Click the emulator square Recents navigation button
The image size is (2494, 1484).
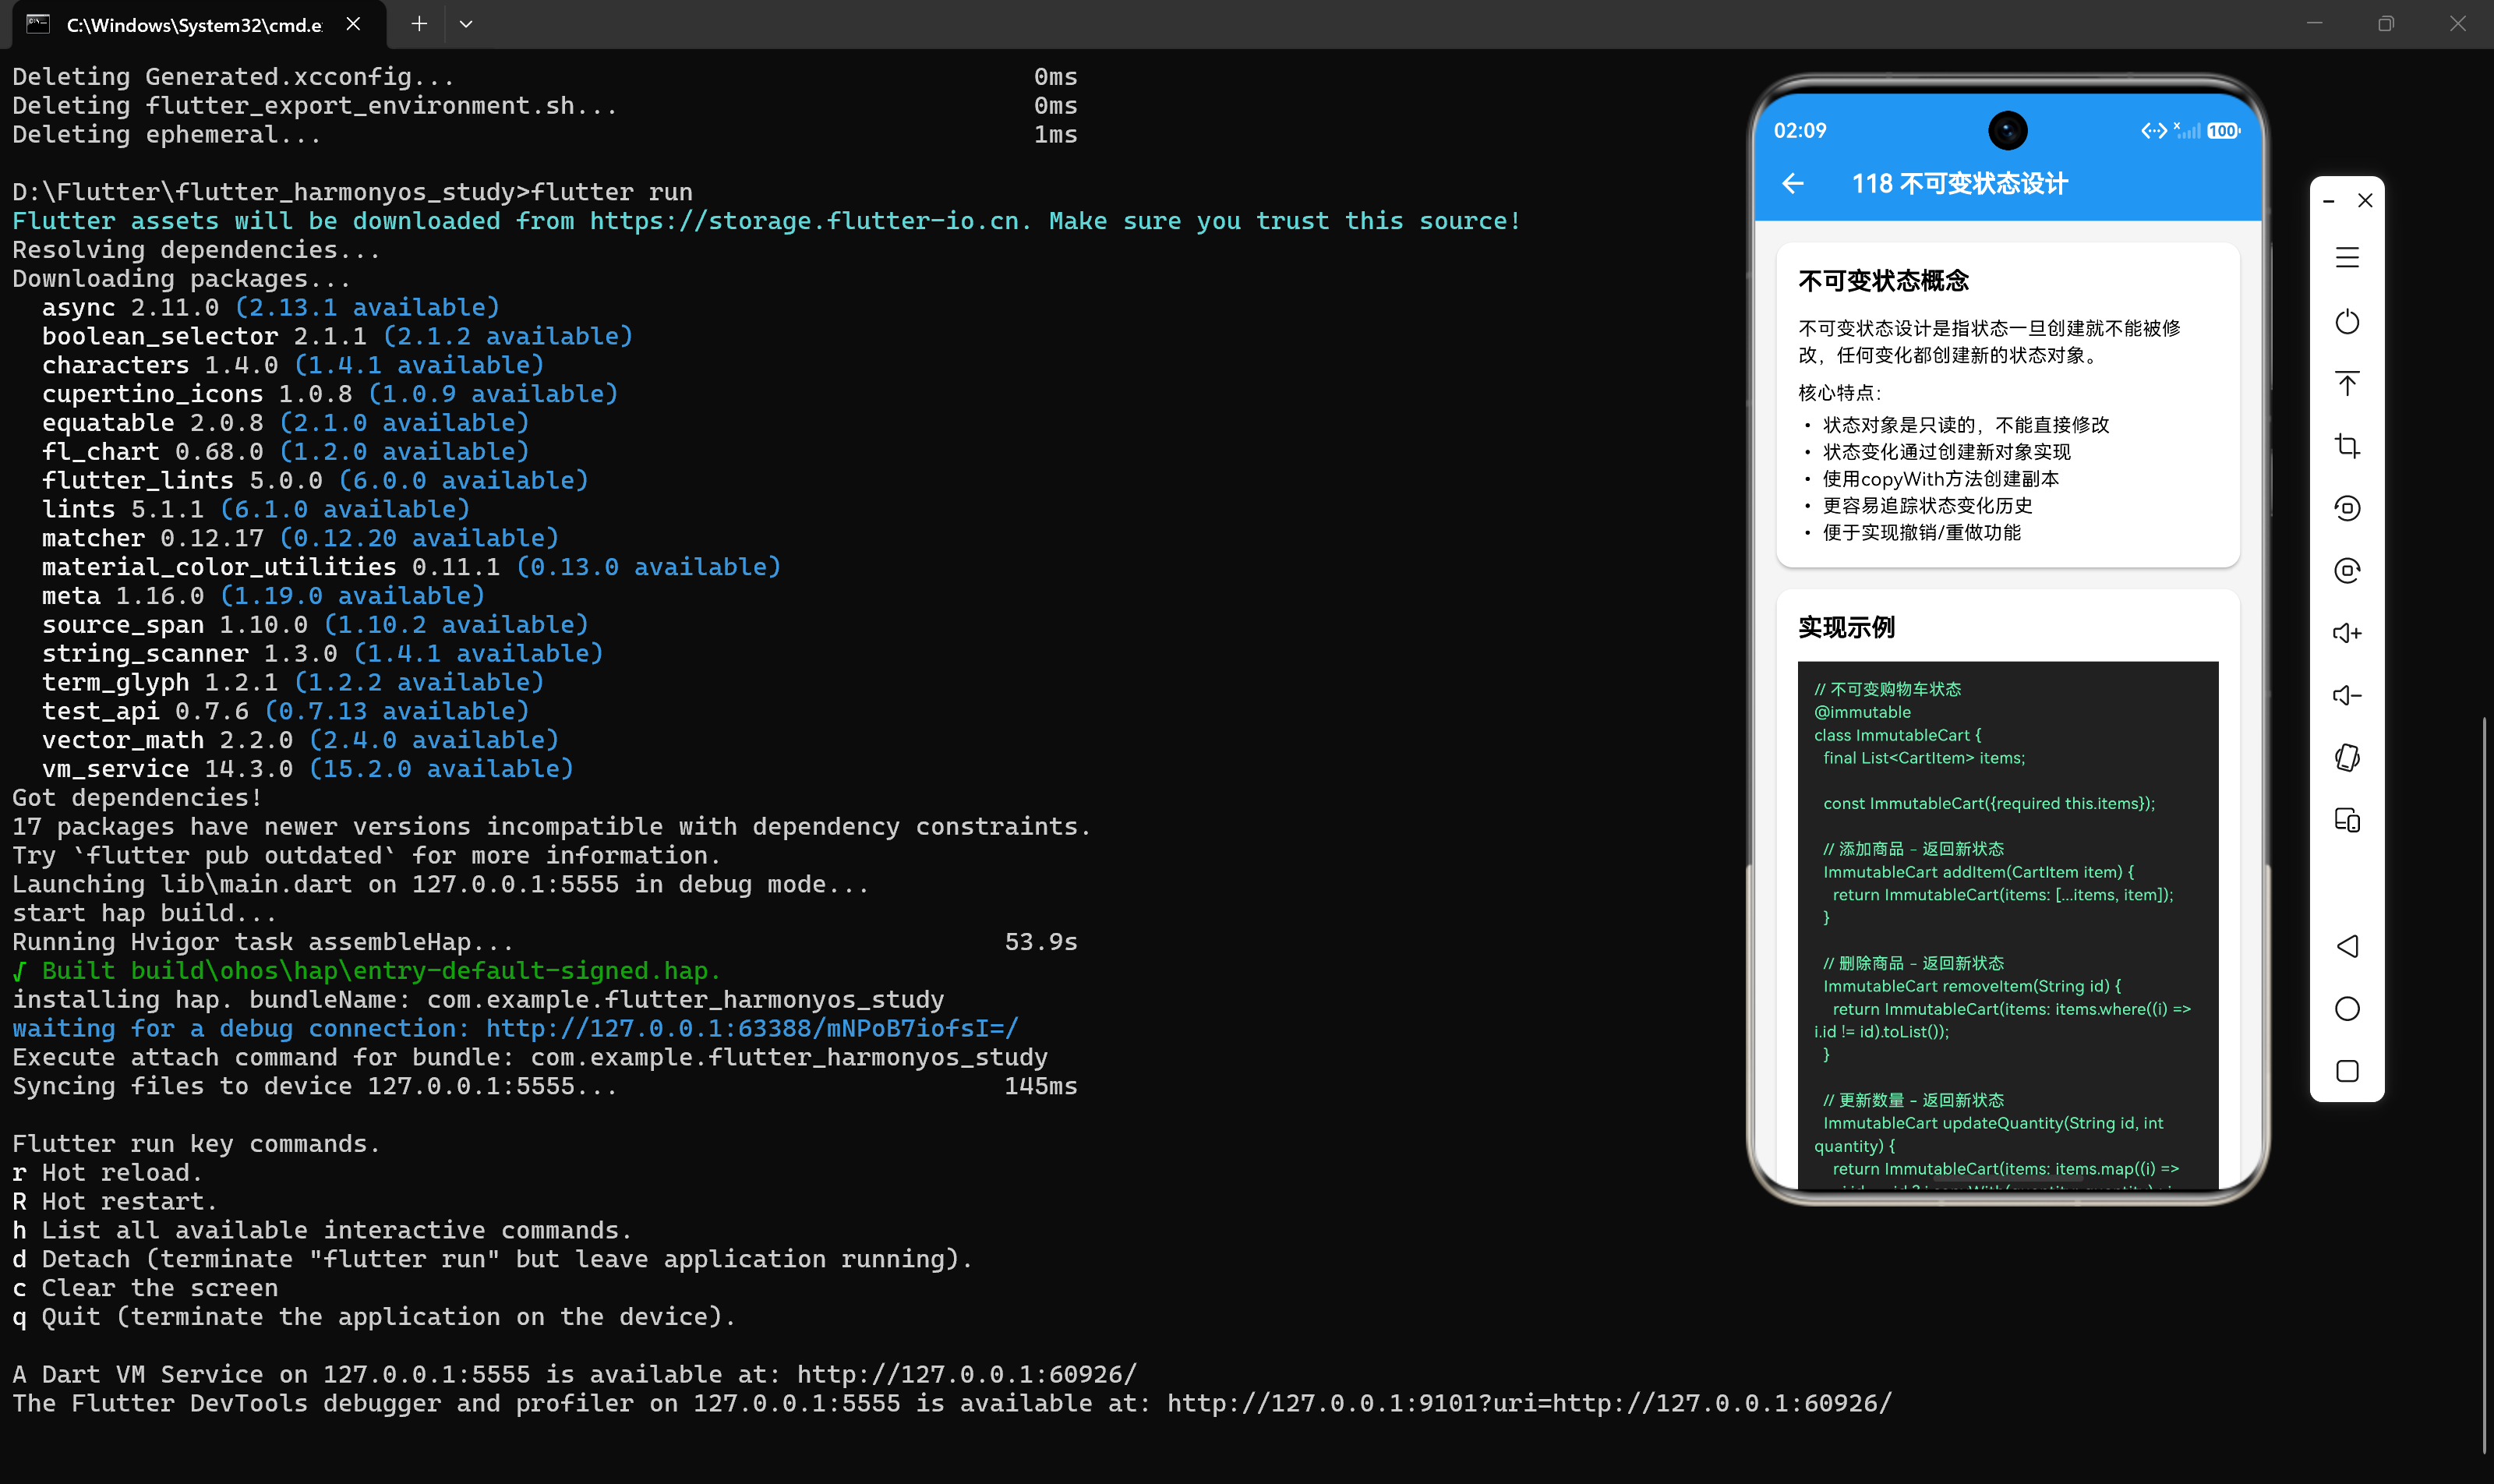coord(2347,1071)
